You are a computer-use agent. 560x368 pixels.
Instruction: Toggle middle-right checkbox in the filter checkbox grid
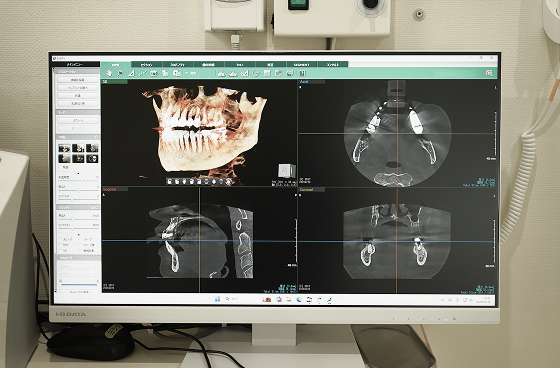tap(80, 245)
